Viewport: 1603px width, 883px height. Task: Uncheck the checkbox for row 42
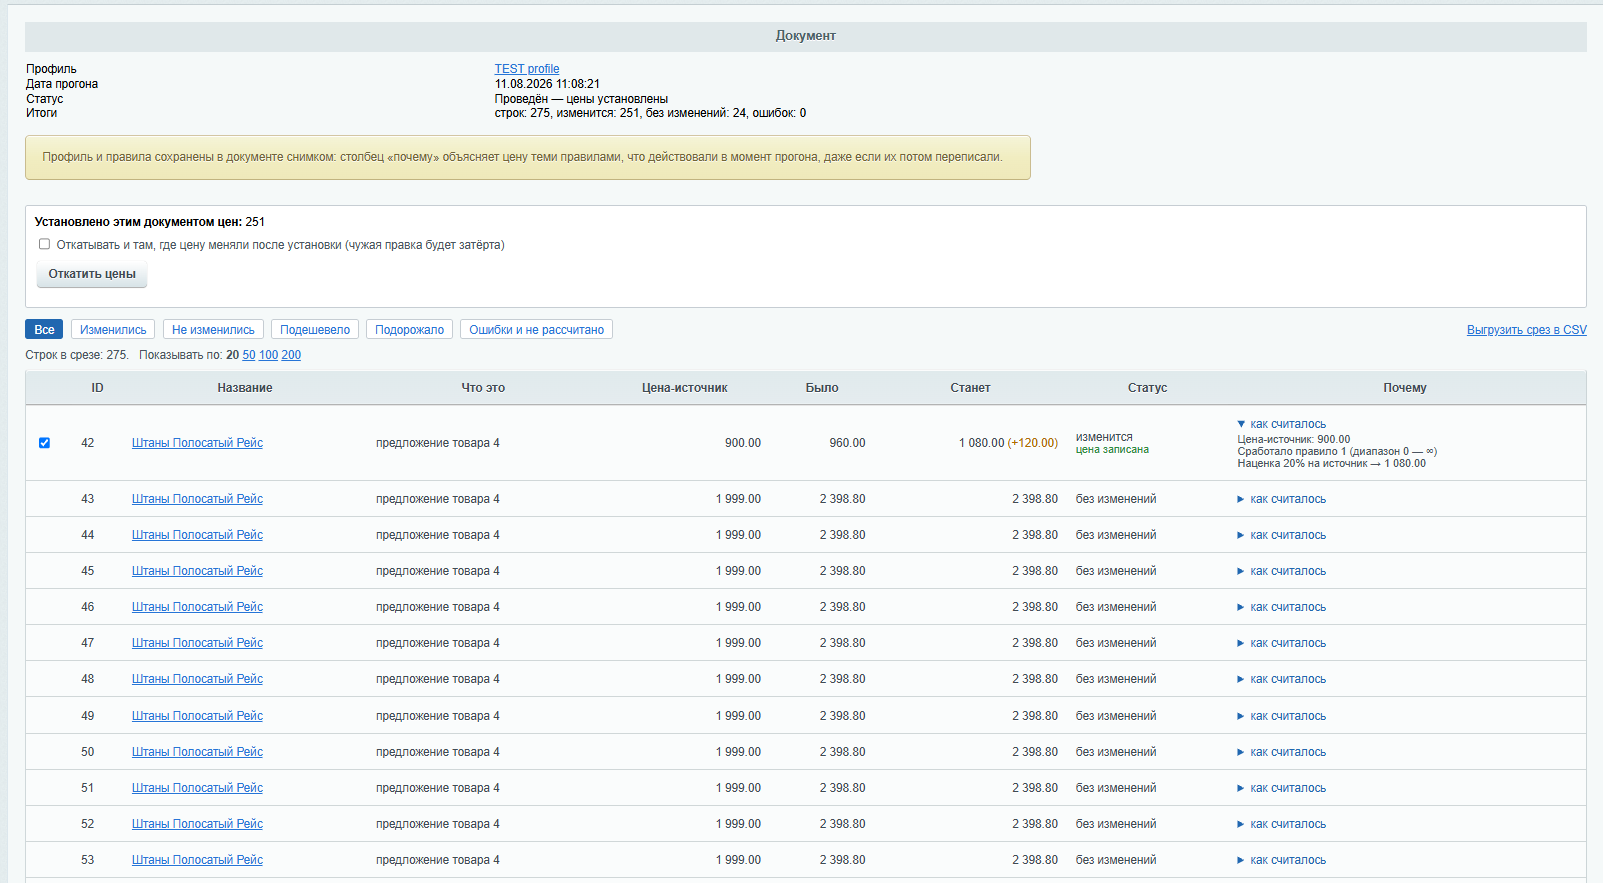click(44, 443)
